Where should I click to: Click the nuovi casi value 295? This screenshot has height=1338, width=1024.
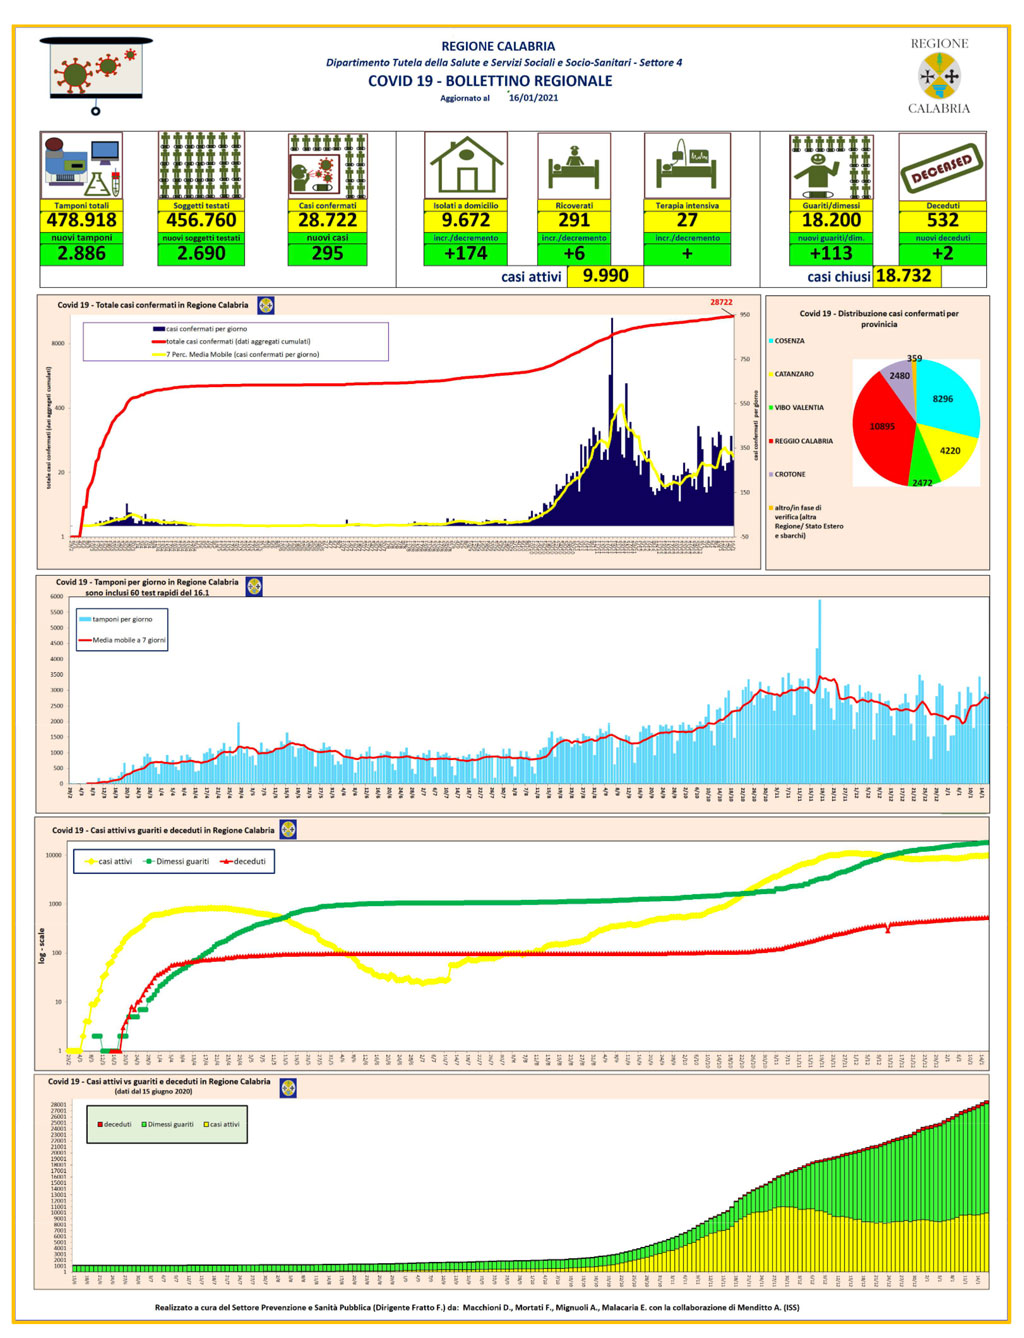click(x=327, y=254)
